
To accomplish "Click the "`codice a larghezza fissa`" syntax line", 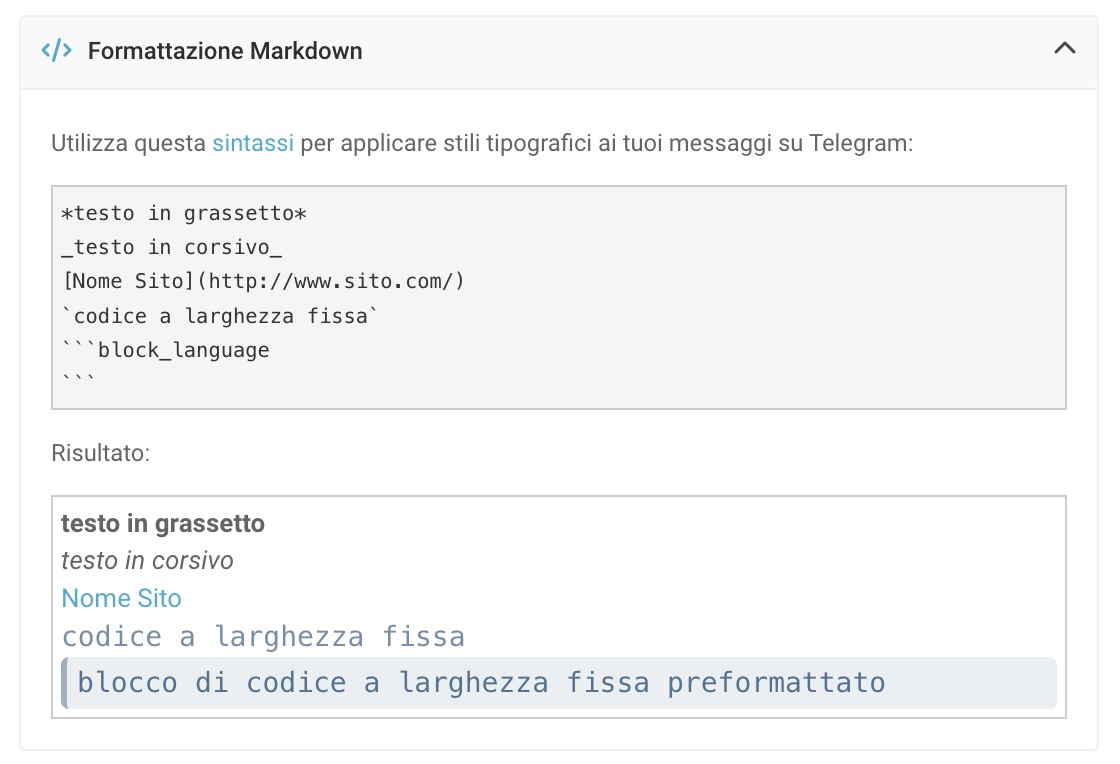I will click(x=220, y=316).
